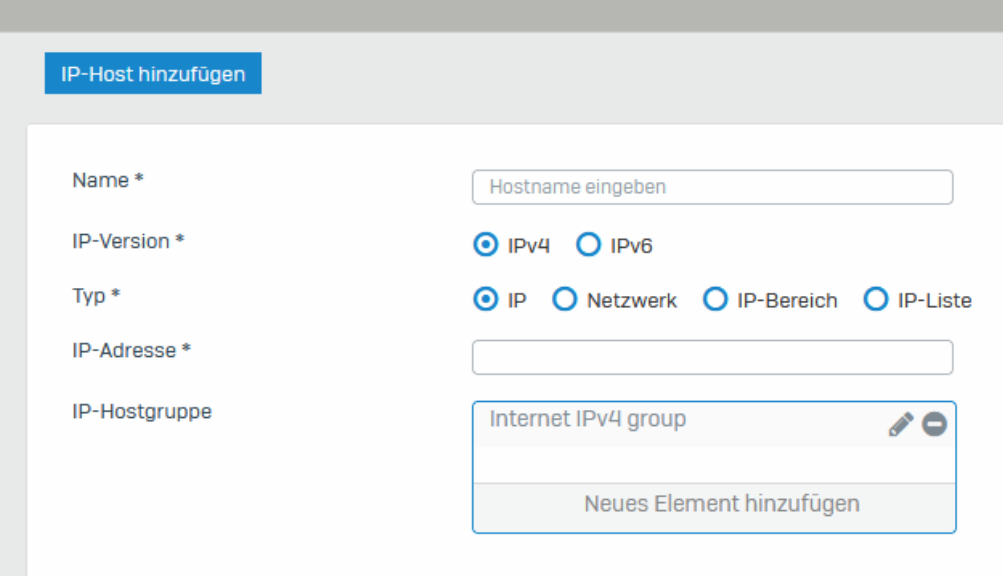Click the IP-Hostgruppe label
Image resolution: width=1003 pixels, height=576 pixels.
point(142,412)
